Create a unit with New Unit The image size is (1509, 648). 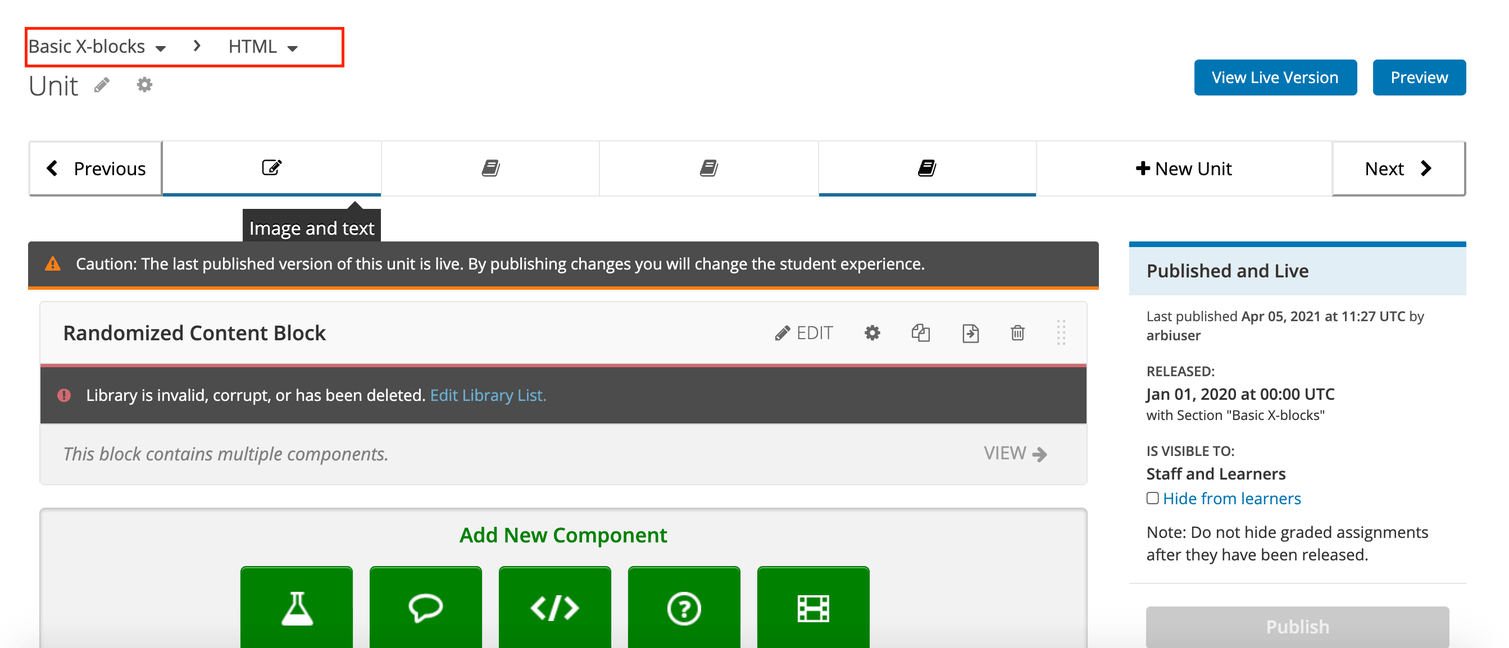pos(1184,168)
